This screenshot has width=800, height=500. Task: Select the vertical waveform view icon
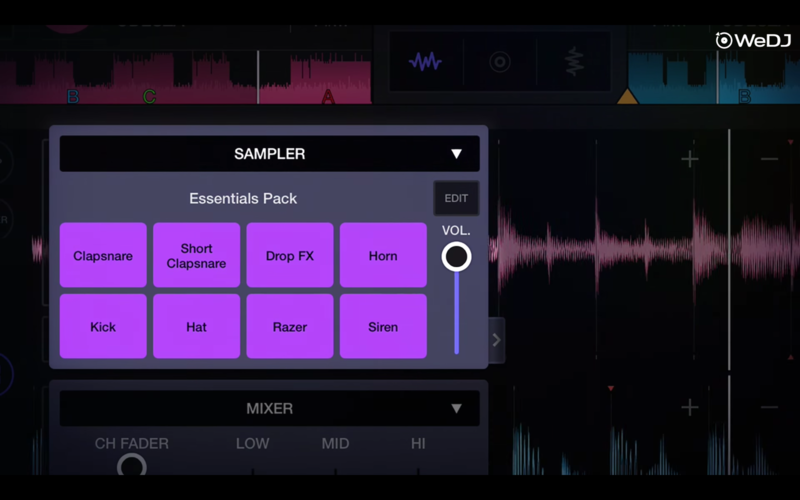pos(573,62)
